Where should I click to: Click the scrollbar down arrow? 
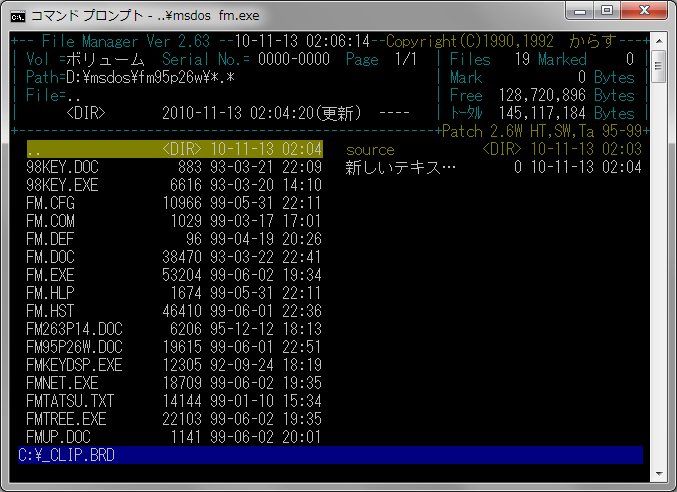coord(659,474)
